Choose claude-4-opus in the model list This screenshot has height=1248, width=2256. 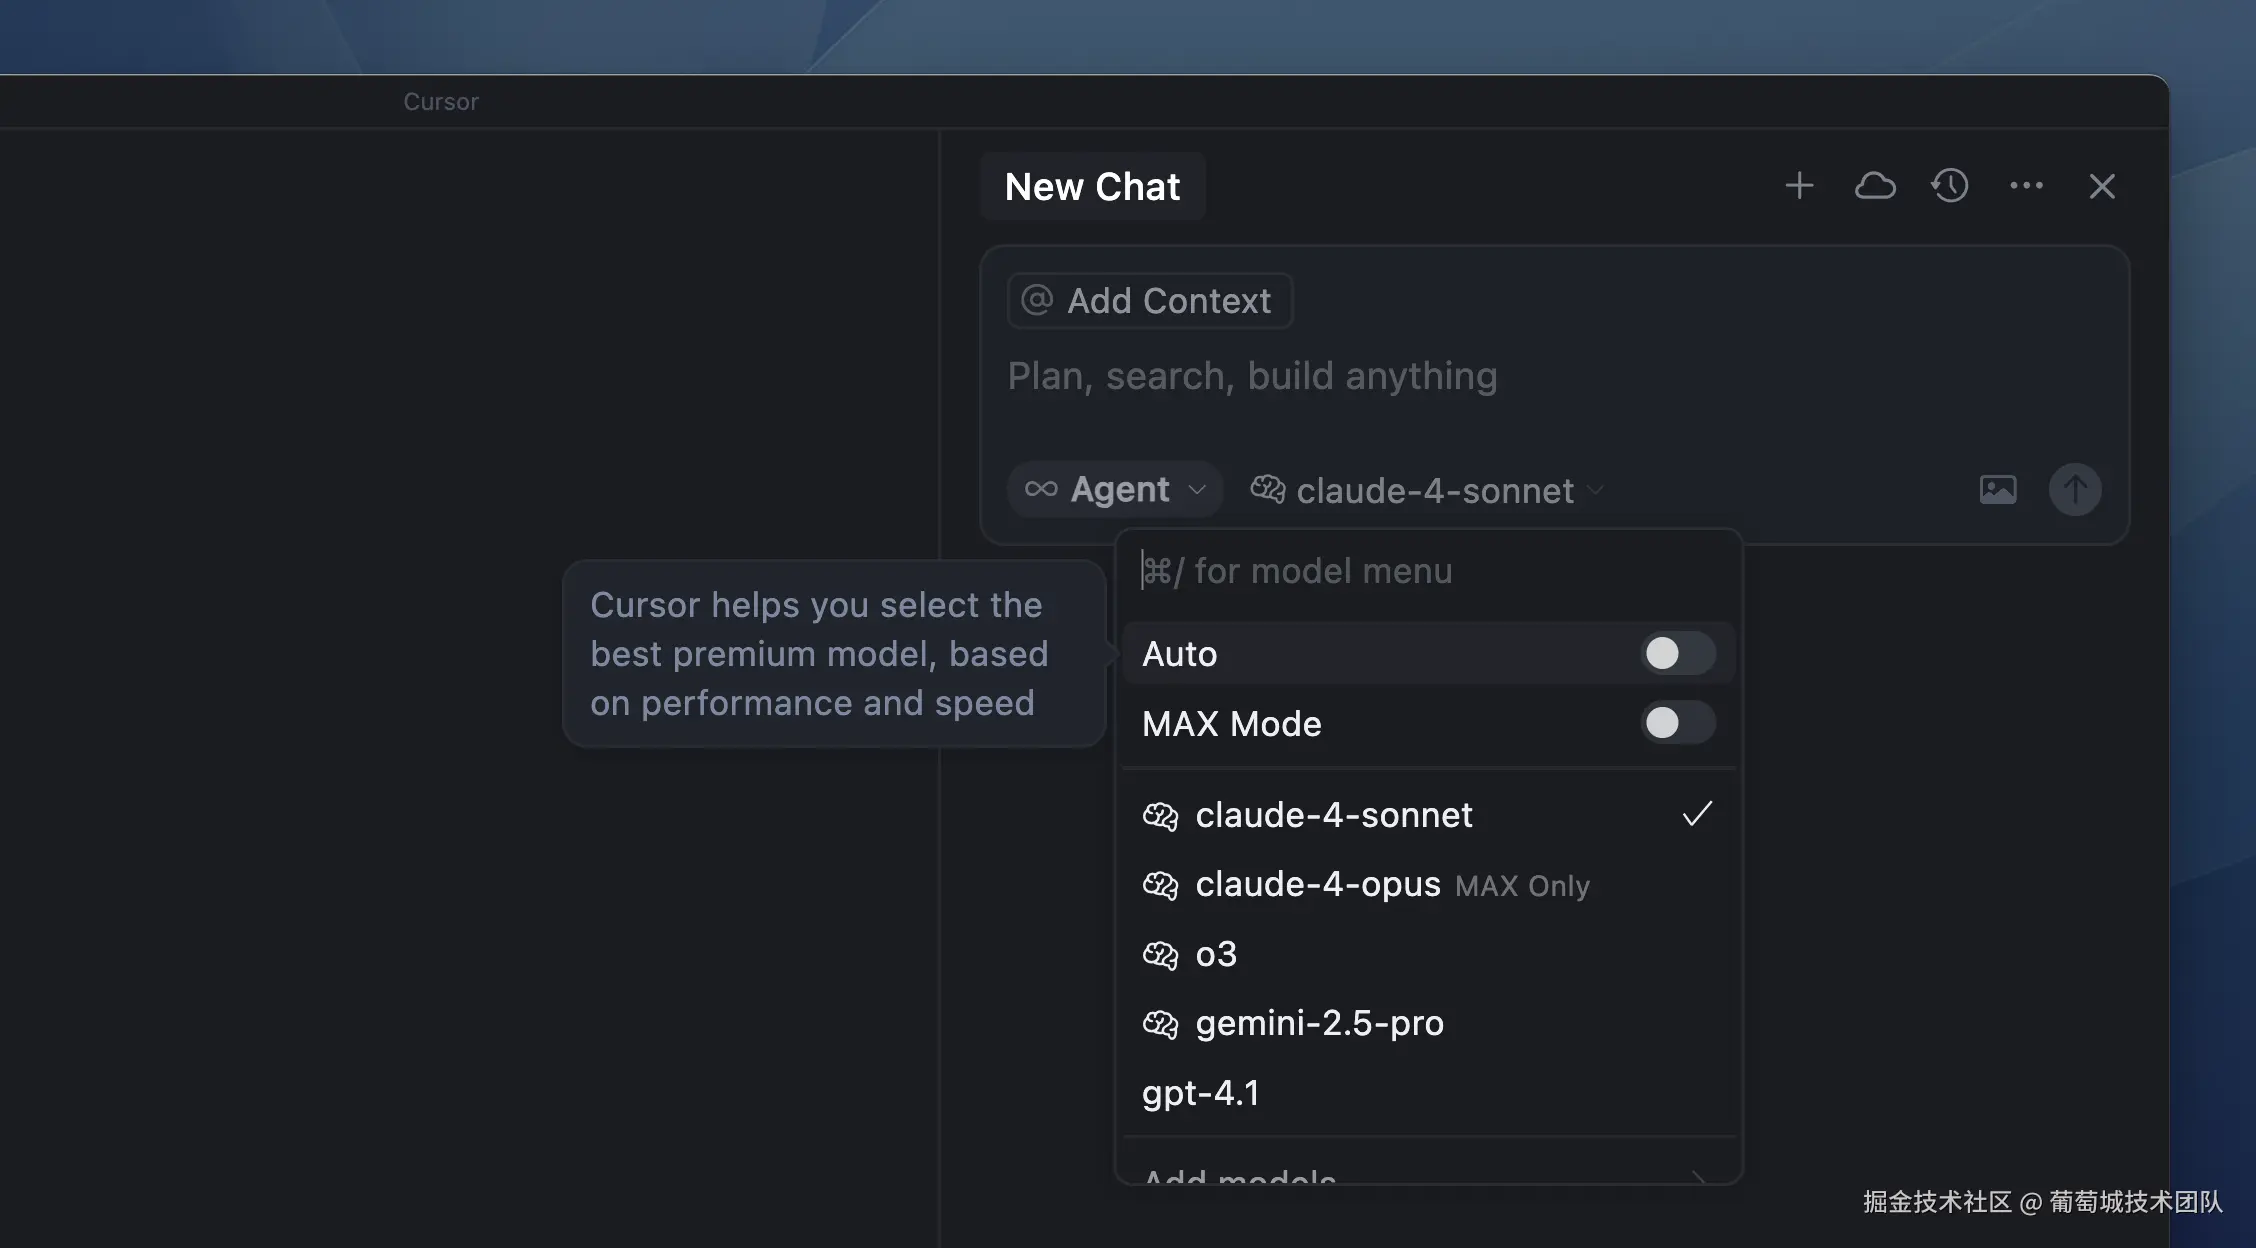click(1318, 884)
